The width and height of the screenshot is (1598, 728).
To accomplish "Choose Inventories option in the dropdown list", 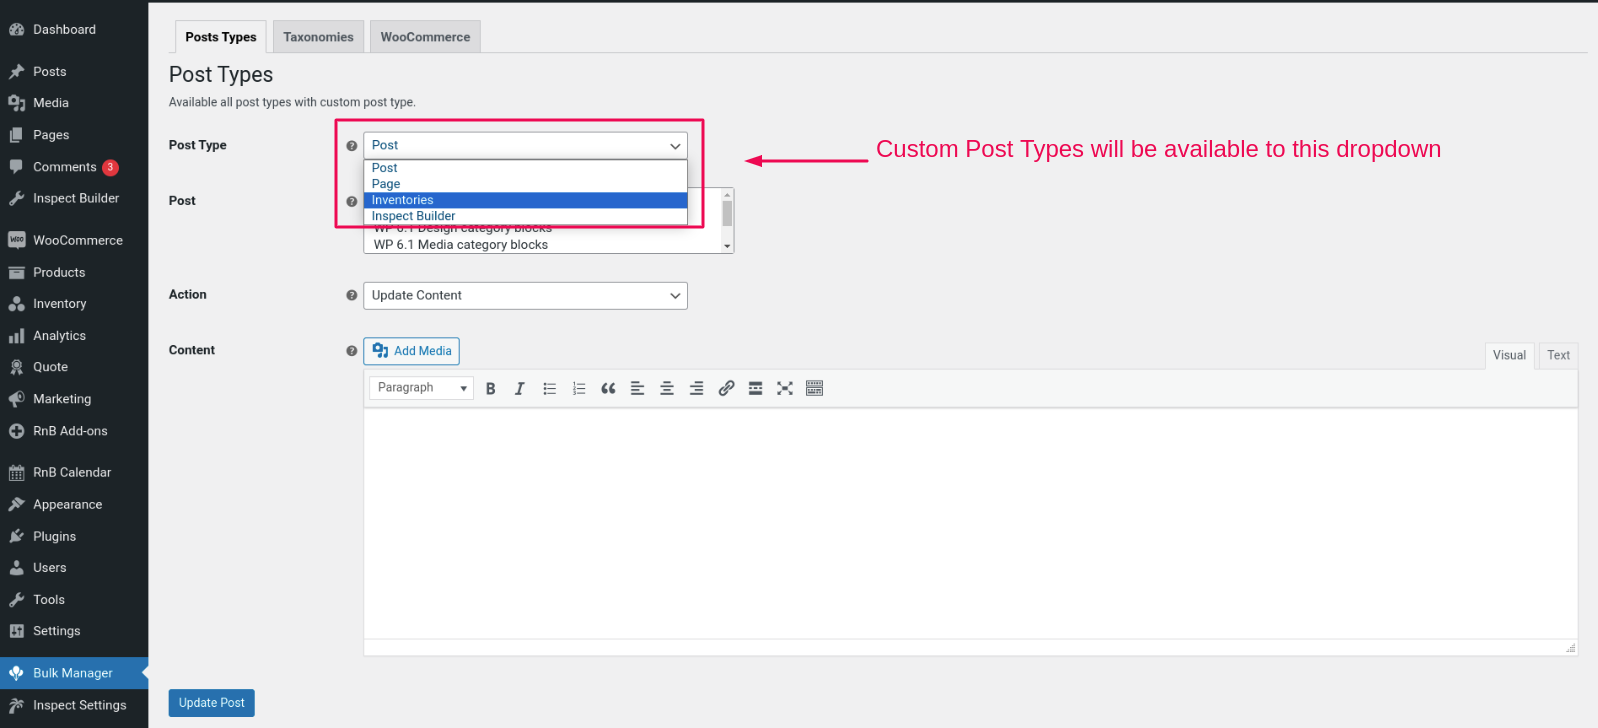I will pyautogui.click(x=525, y=200).
